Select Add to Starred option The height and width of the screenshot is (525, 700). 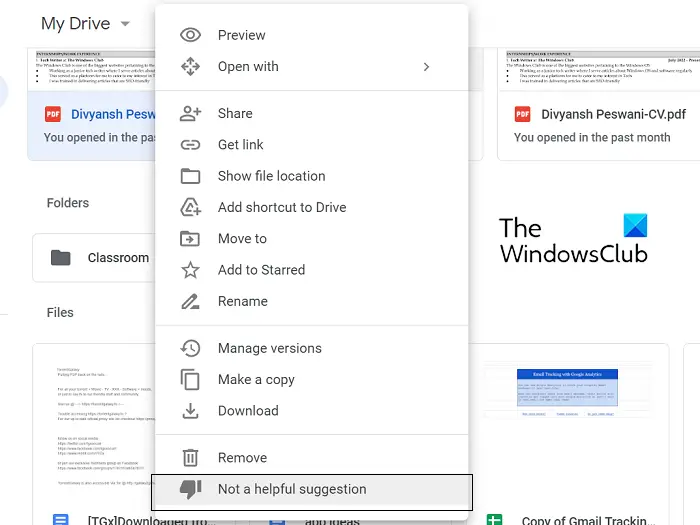312,270
